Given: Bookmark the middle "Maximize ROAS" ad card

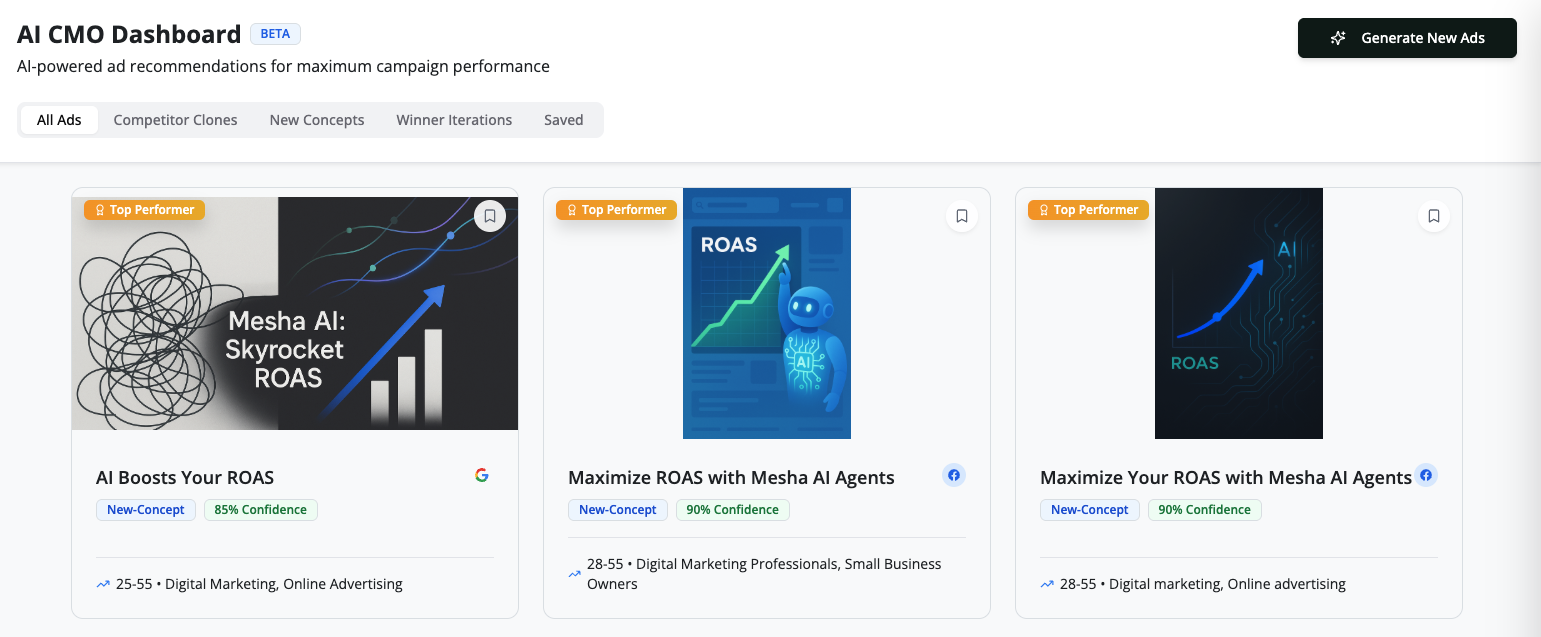Looking at the screenshot, I should tap(962, 216).
